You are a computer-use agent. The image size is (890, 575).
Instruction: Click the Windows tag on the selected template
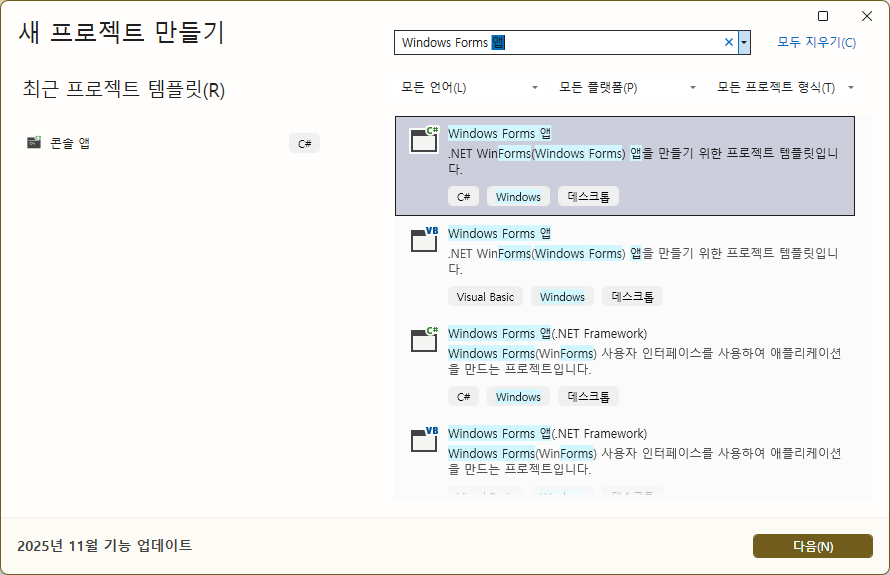tap(518, 196)
